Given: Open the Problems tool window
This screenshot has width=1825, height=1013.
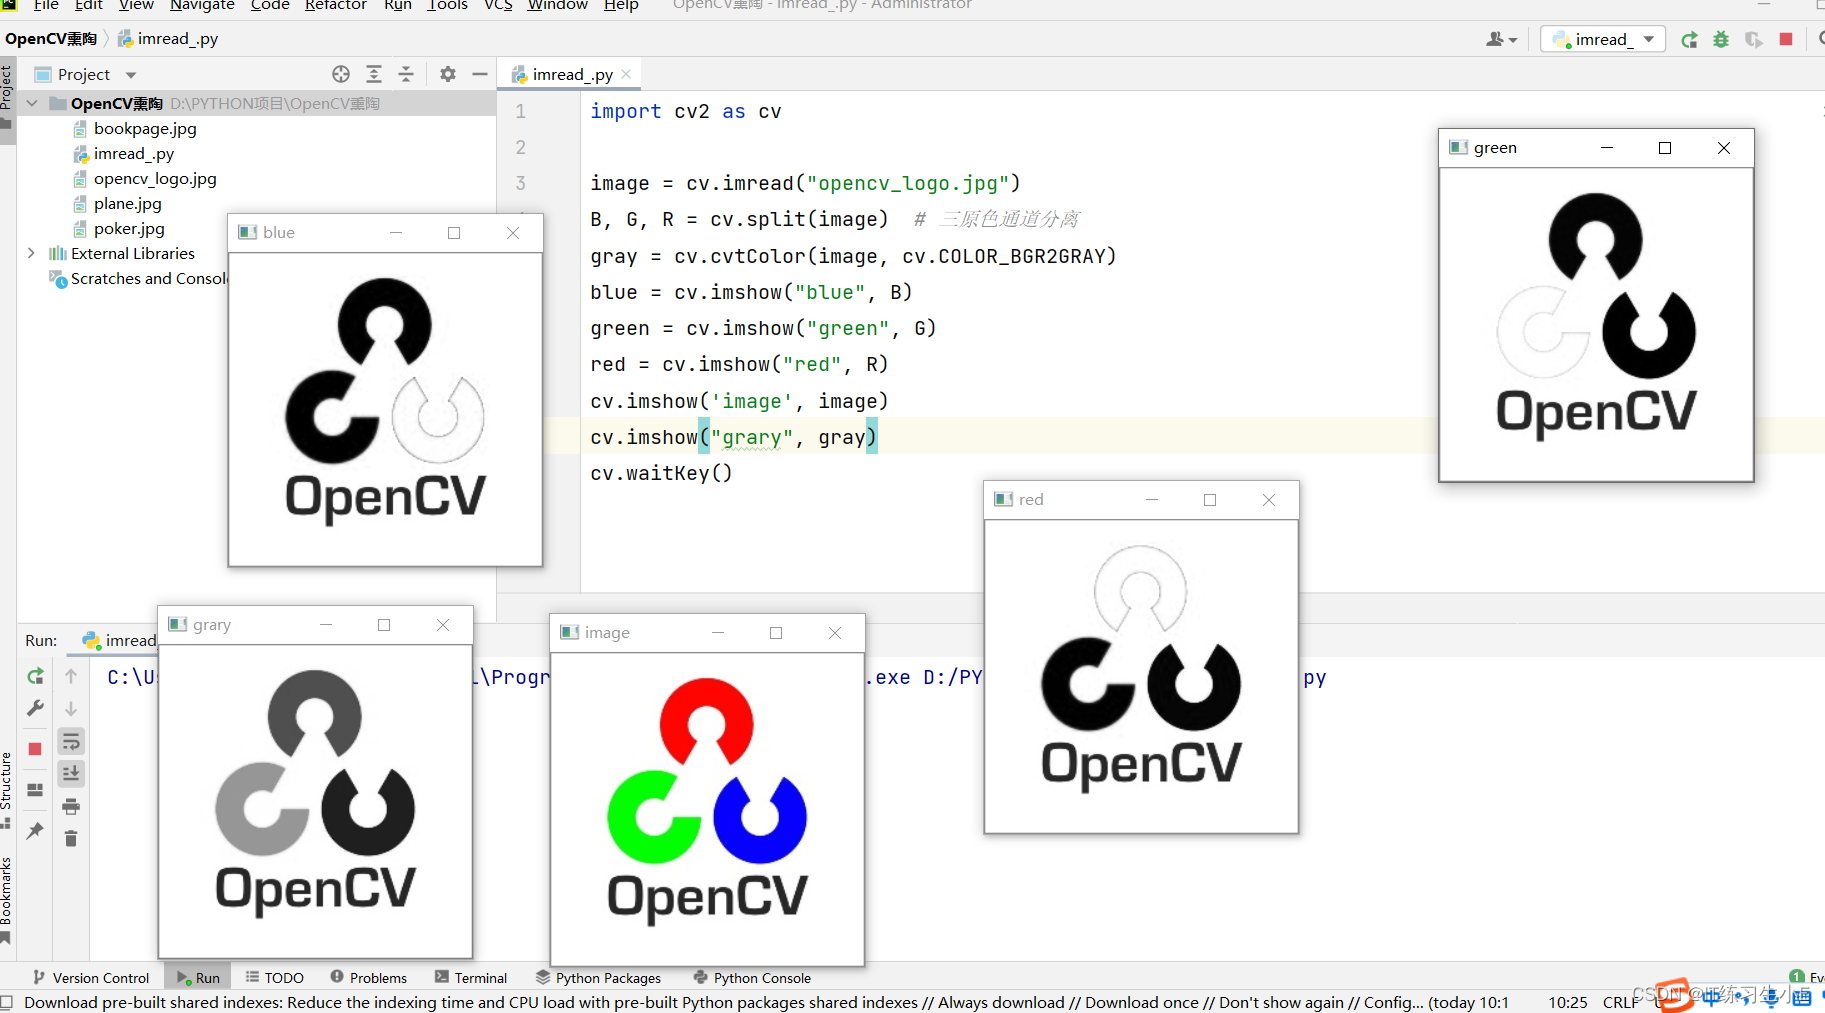Looking at the screenshot, I should pyautogui.click(x=369, y=978).
